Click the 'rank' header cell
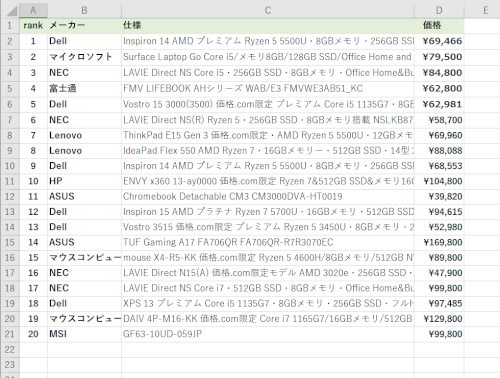Image resolution: width=500 pixels, height=378 pixels. pyautogui.click(x=33, y=25)
